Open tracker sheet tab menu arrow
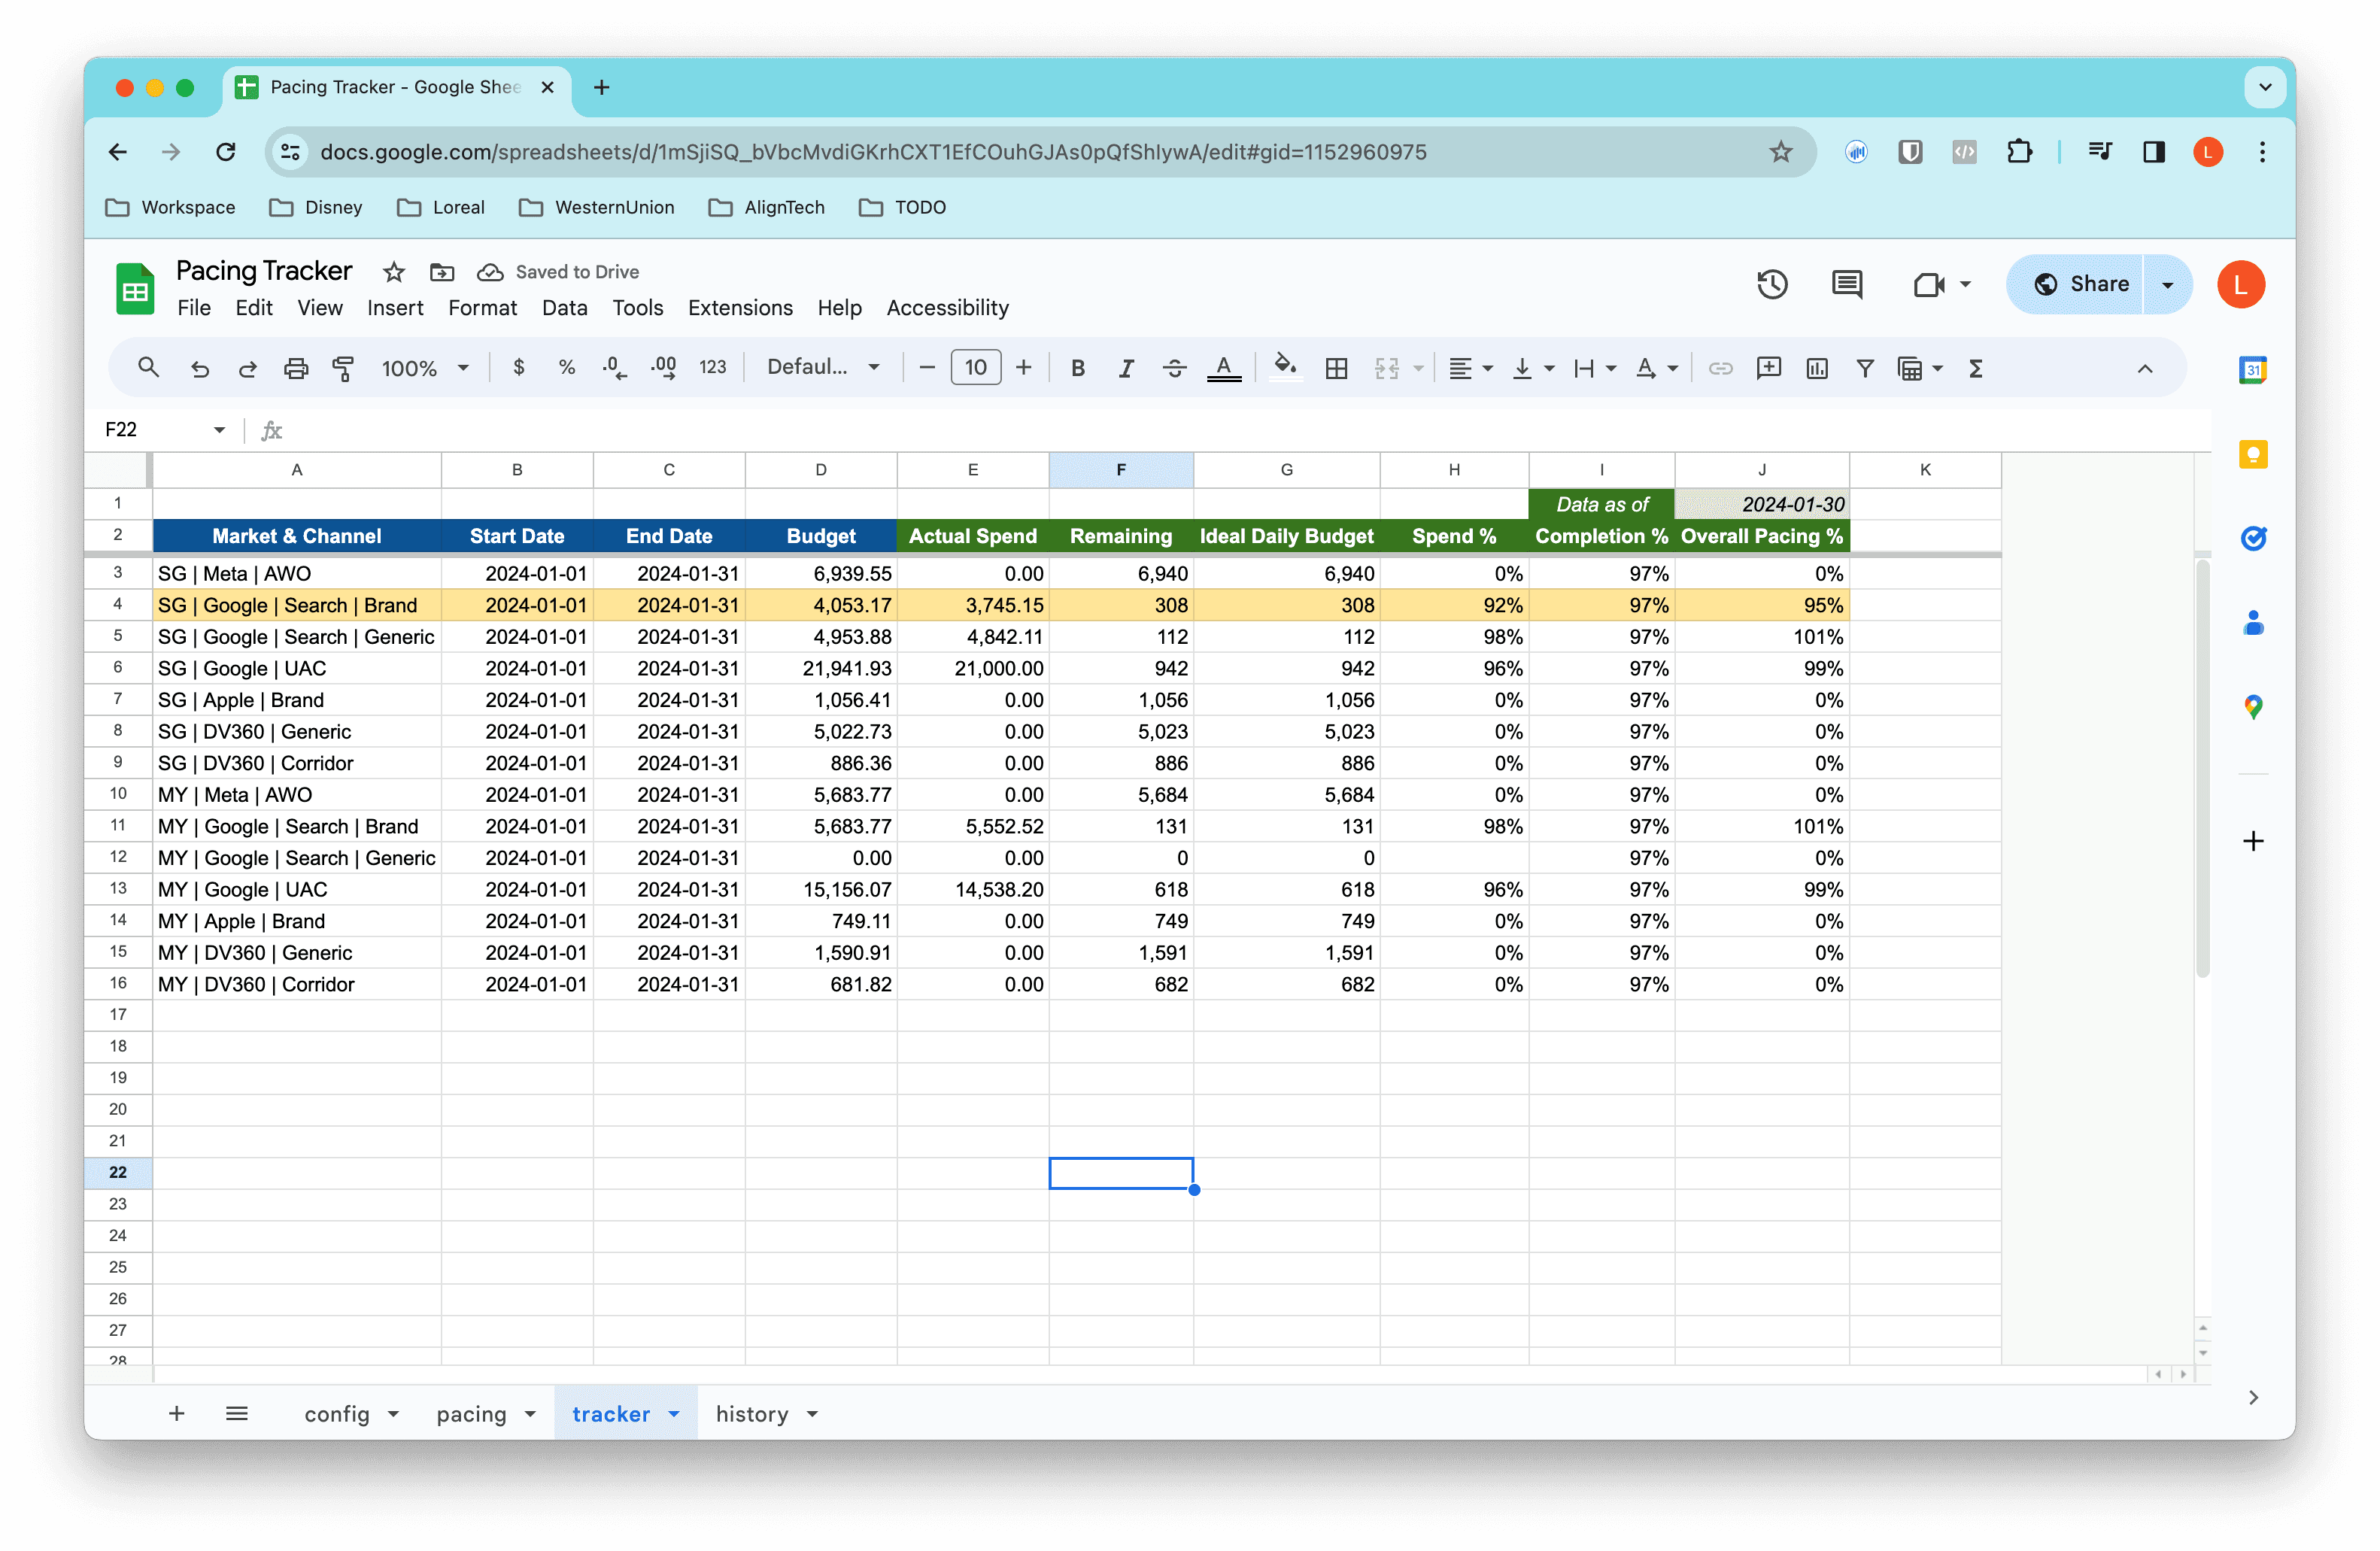2380x1551 pixels. [674, 1414]
